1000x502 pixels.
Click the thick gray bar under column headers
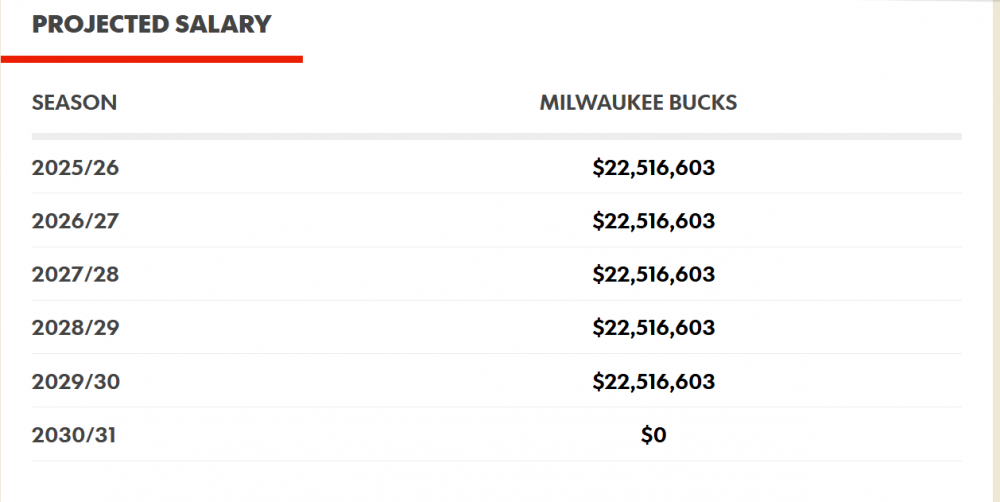point(496,136)
